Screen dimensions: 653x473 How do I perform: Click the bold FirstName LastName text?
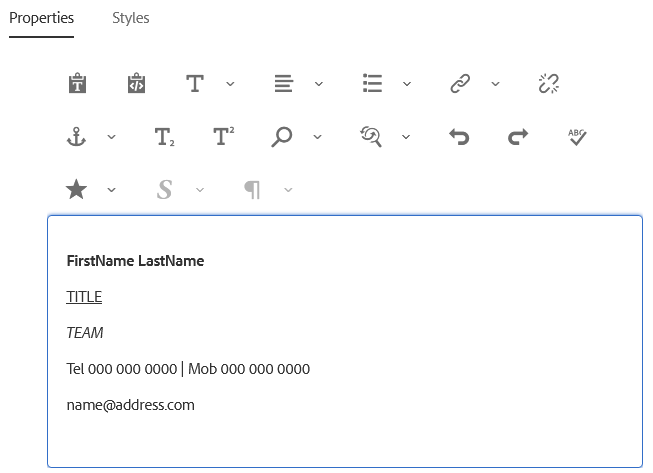coord(135,261)
